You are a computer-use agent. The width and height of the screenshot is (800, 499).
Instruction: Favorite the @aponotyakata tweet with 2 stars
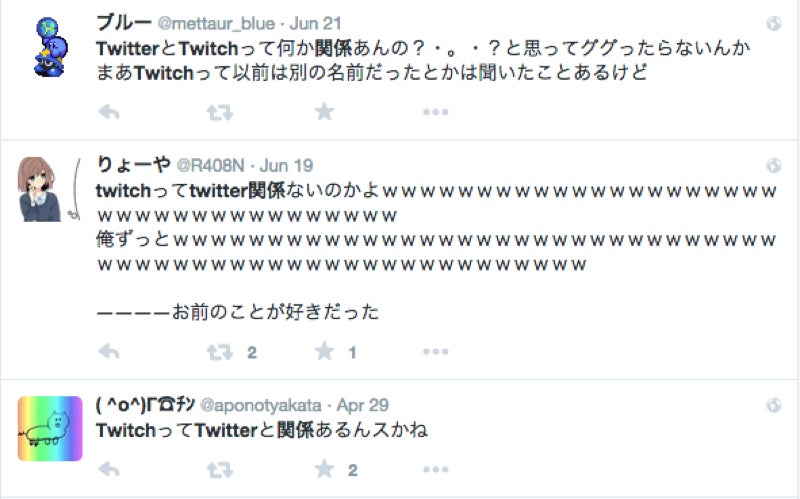(324, 469)
